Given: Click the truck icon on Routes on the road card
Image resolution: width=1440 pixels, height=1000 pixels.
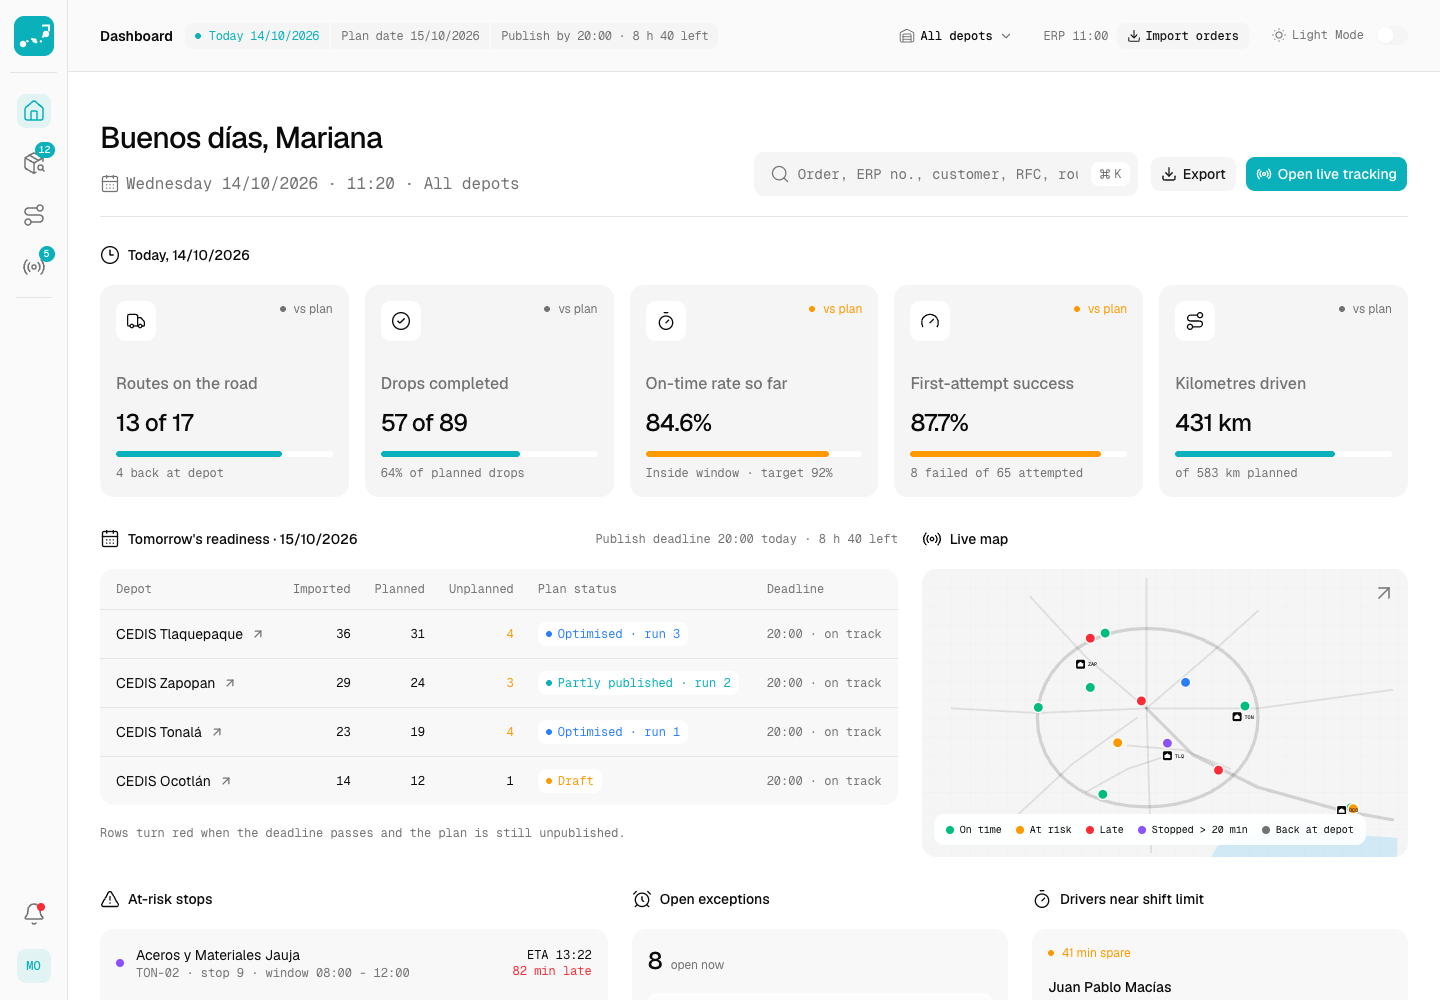Looking at the screenshot, I should [x=136, y=321].
